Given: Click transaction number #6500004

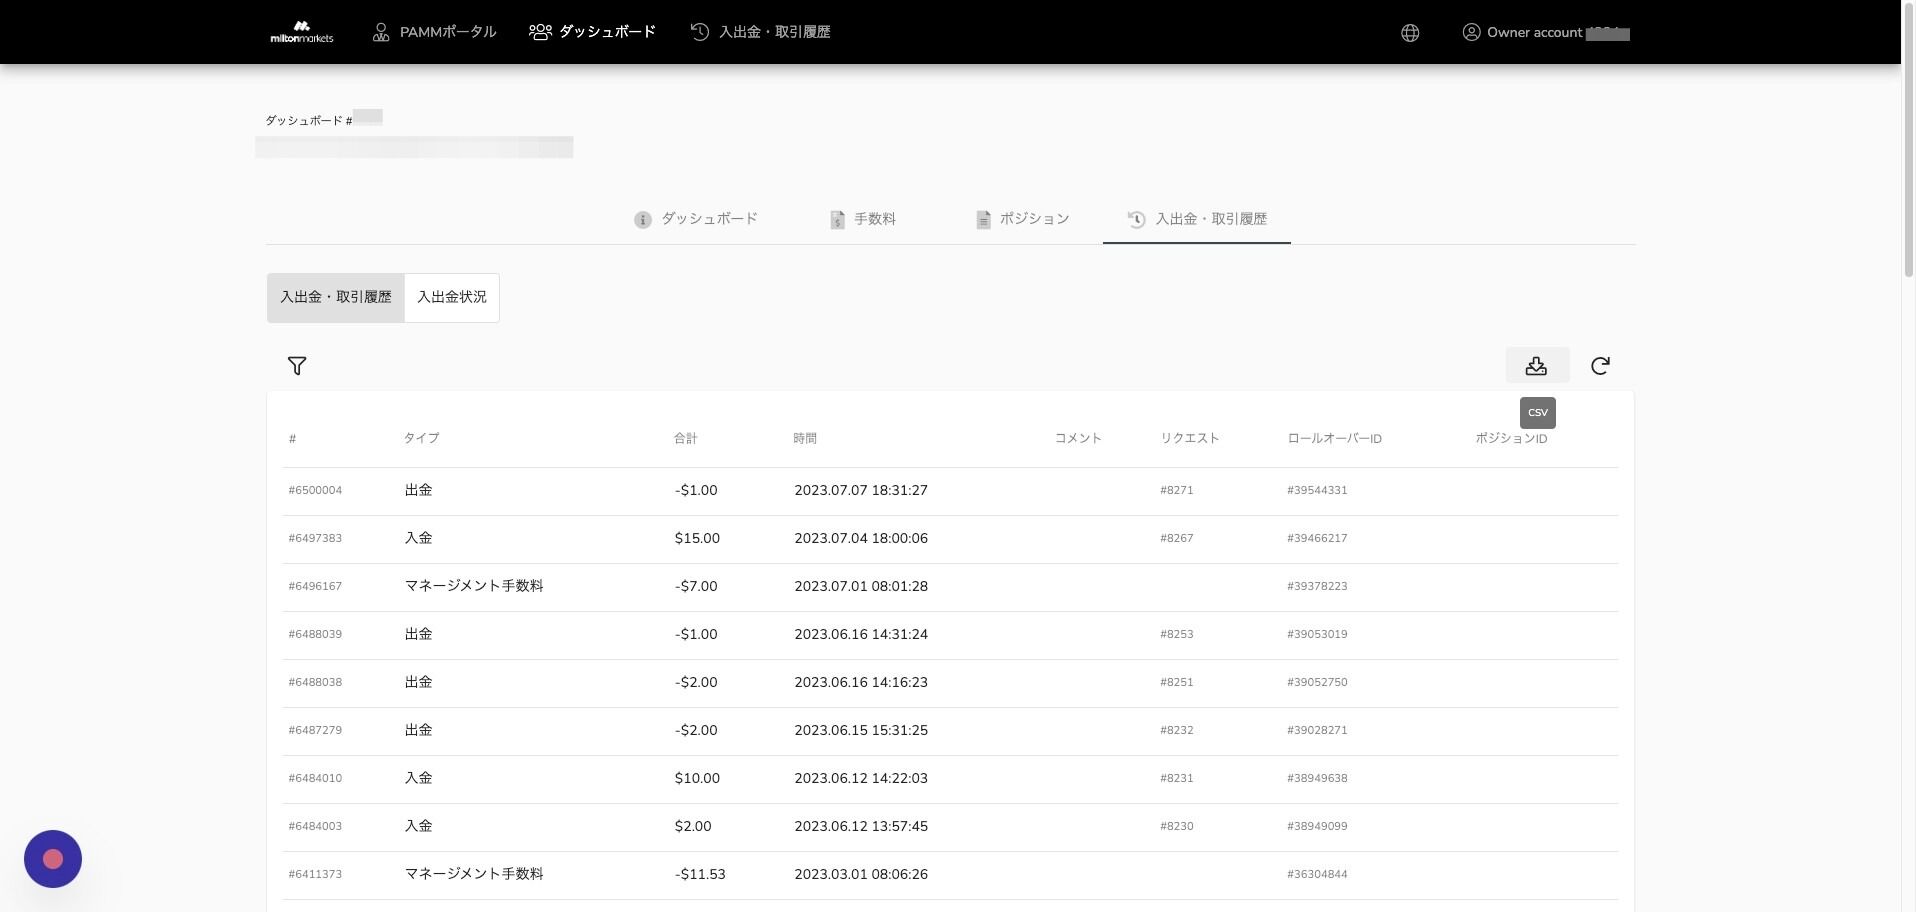Looking at the screenshot, I should point(315,490).
